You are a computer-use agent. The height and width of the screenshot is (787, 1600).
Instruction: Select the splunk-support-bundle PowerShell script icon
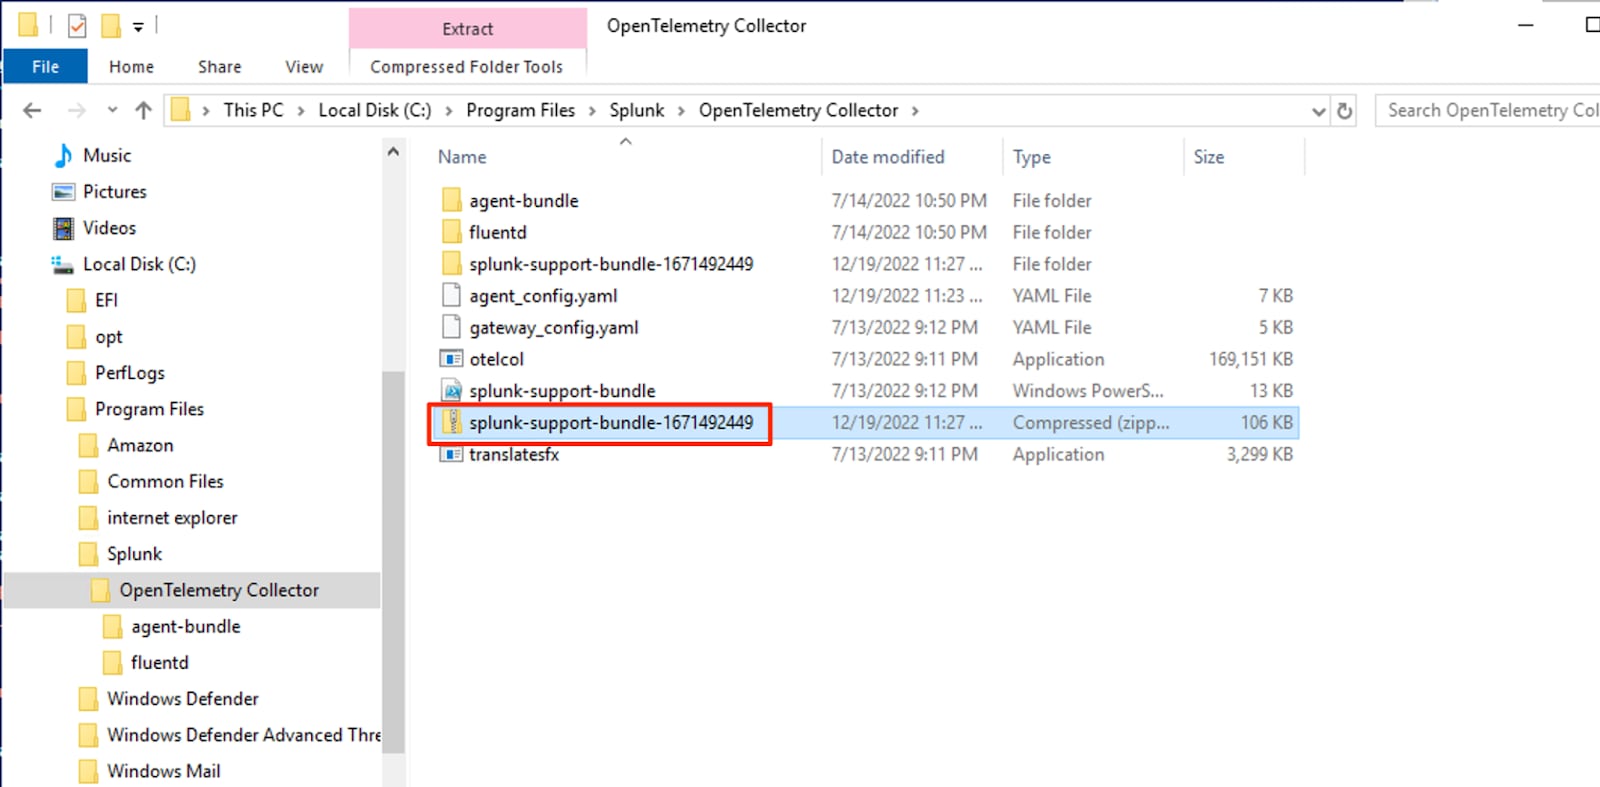[452, 391]
